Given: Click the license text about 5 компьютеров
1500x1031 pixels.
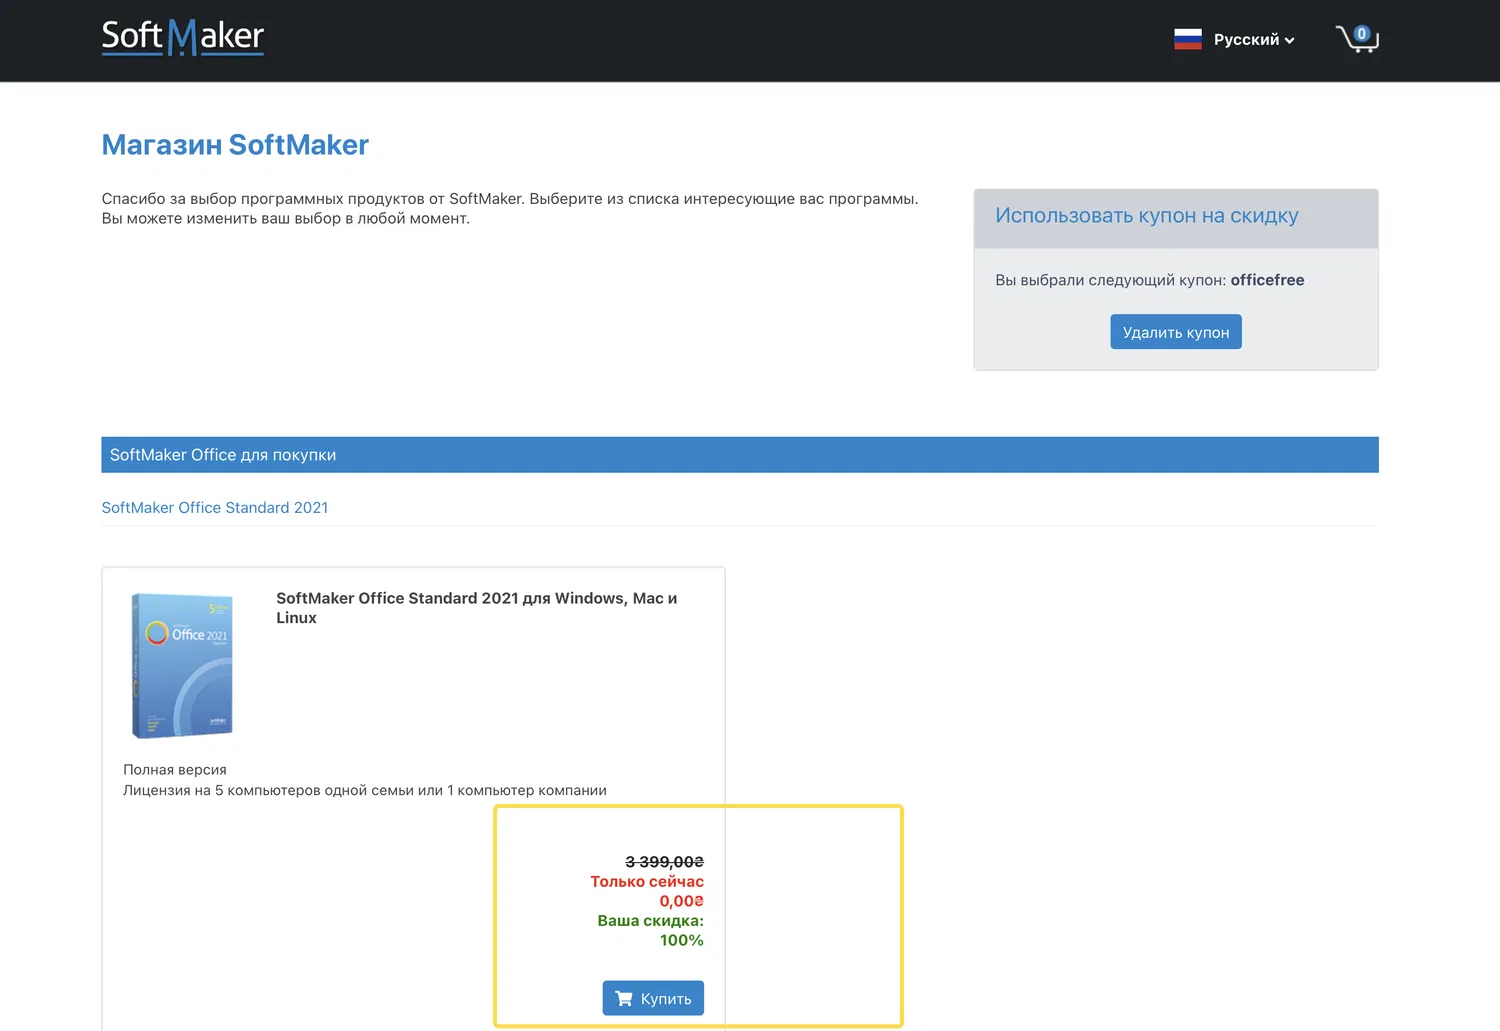Looking at the screenshot, I should point(365,790).
